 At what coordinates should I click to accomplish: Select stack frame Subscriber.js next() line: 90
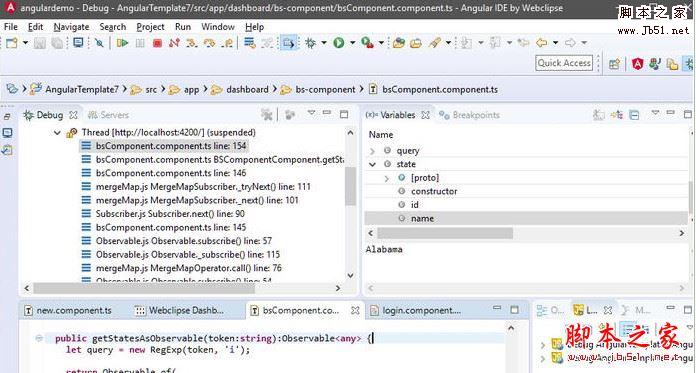coord(163,214)
